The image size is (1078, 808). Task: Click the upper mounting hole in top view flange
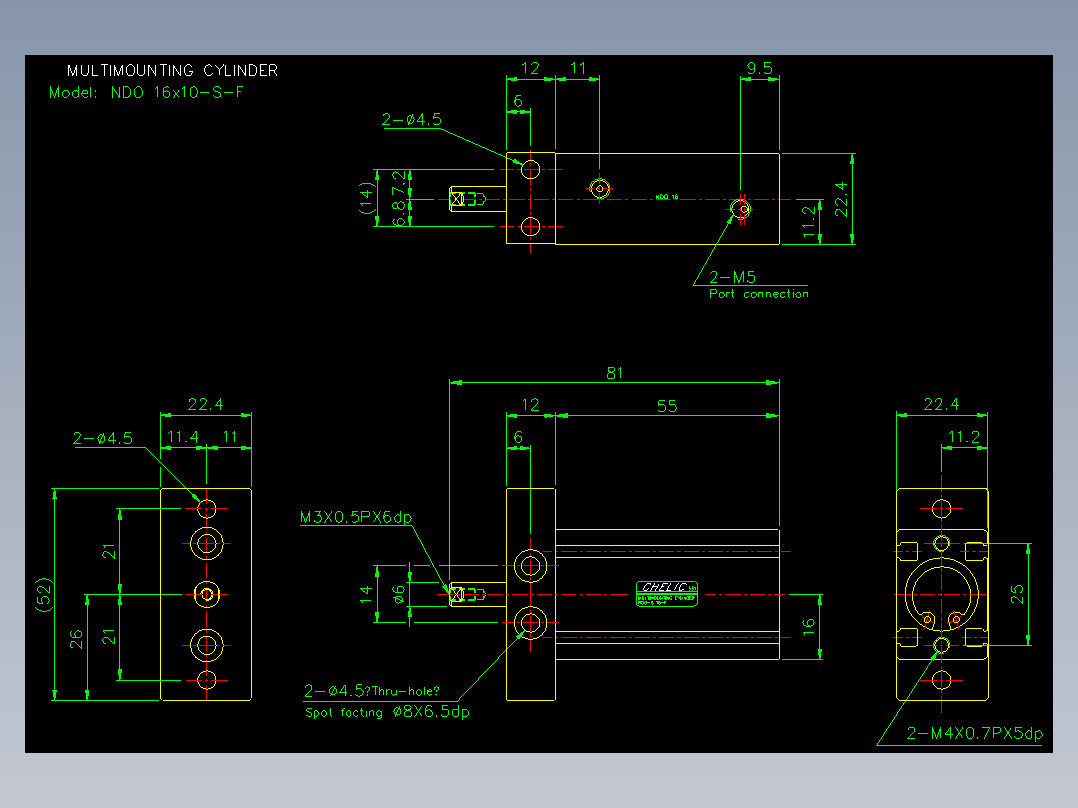click(530, 169)
